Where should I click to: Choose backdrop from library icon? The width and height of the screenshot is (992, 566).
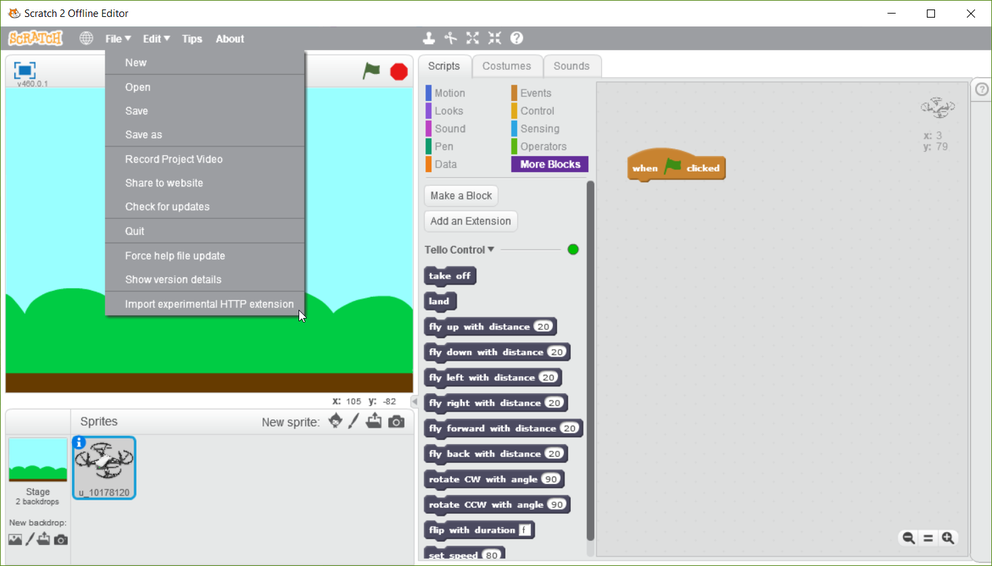[x=15, y=539]
